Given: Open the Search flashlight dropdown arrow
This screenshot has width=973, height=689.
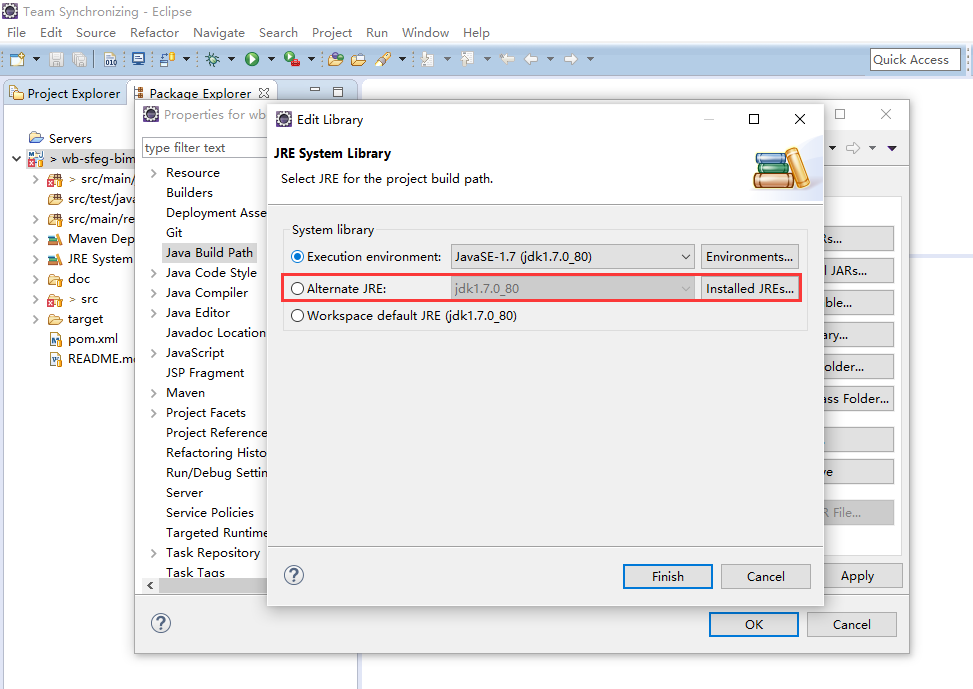Looking at the screenshot, I should pyautogui.click(x=402, y=59).
